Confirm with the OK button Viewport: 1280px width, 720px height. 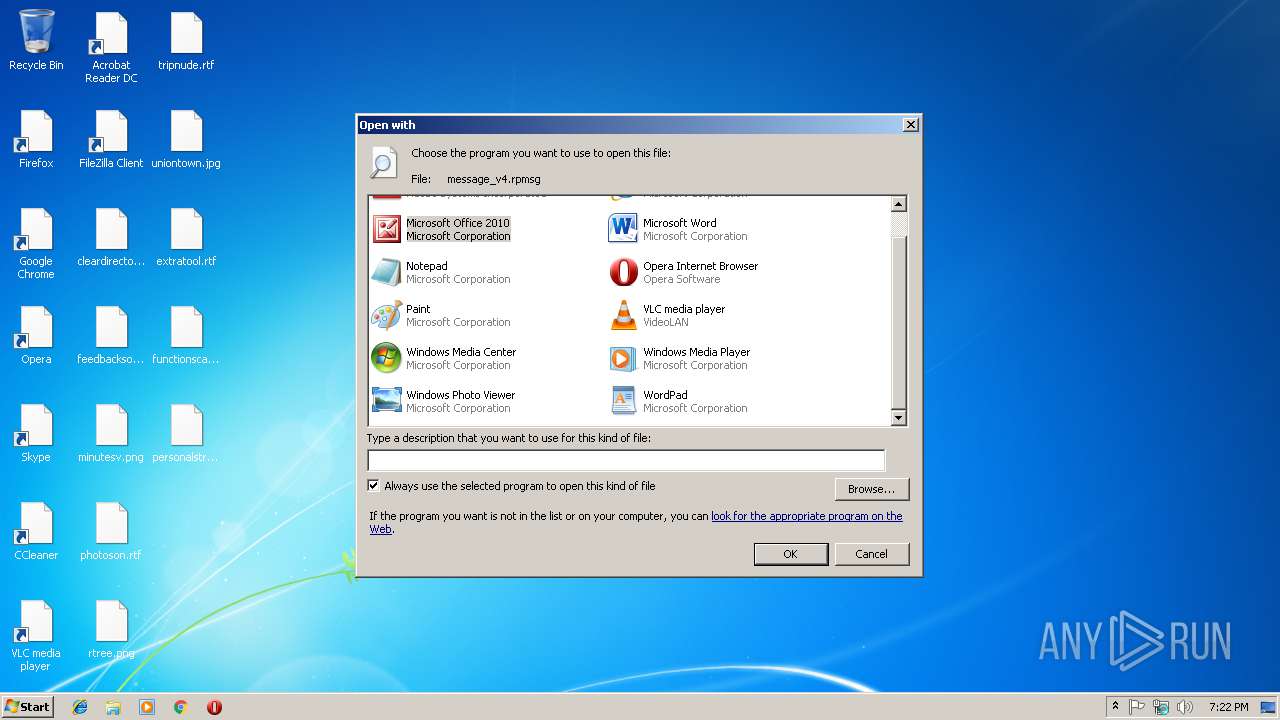click(x=790, y=554)
